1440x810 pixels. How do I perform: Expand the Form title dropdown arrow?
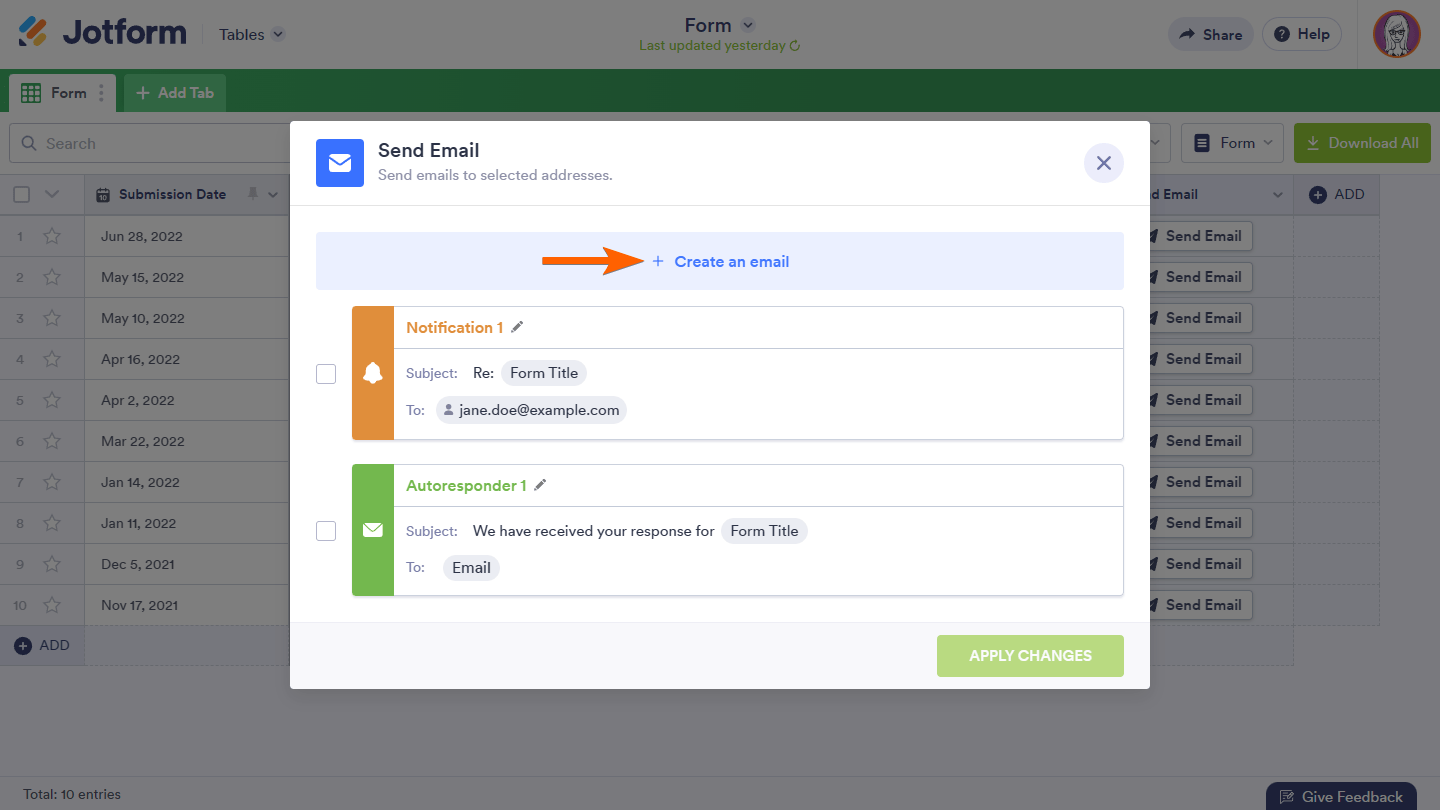(x=748, y=25)
